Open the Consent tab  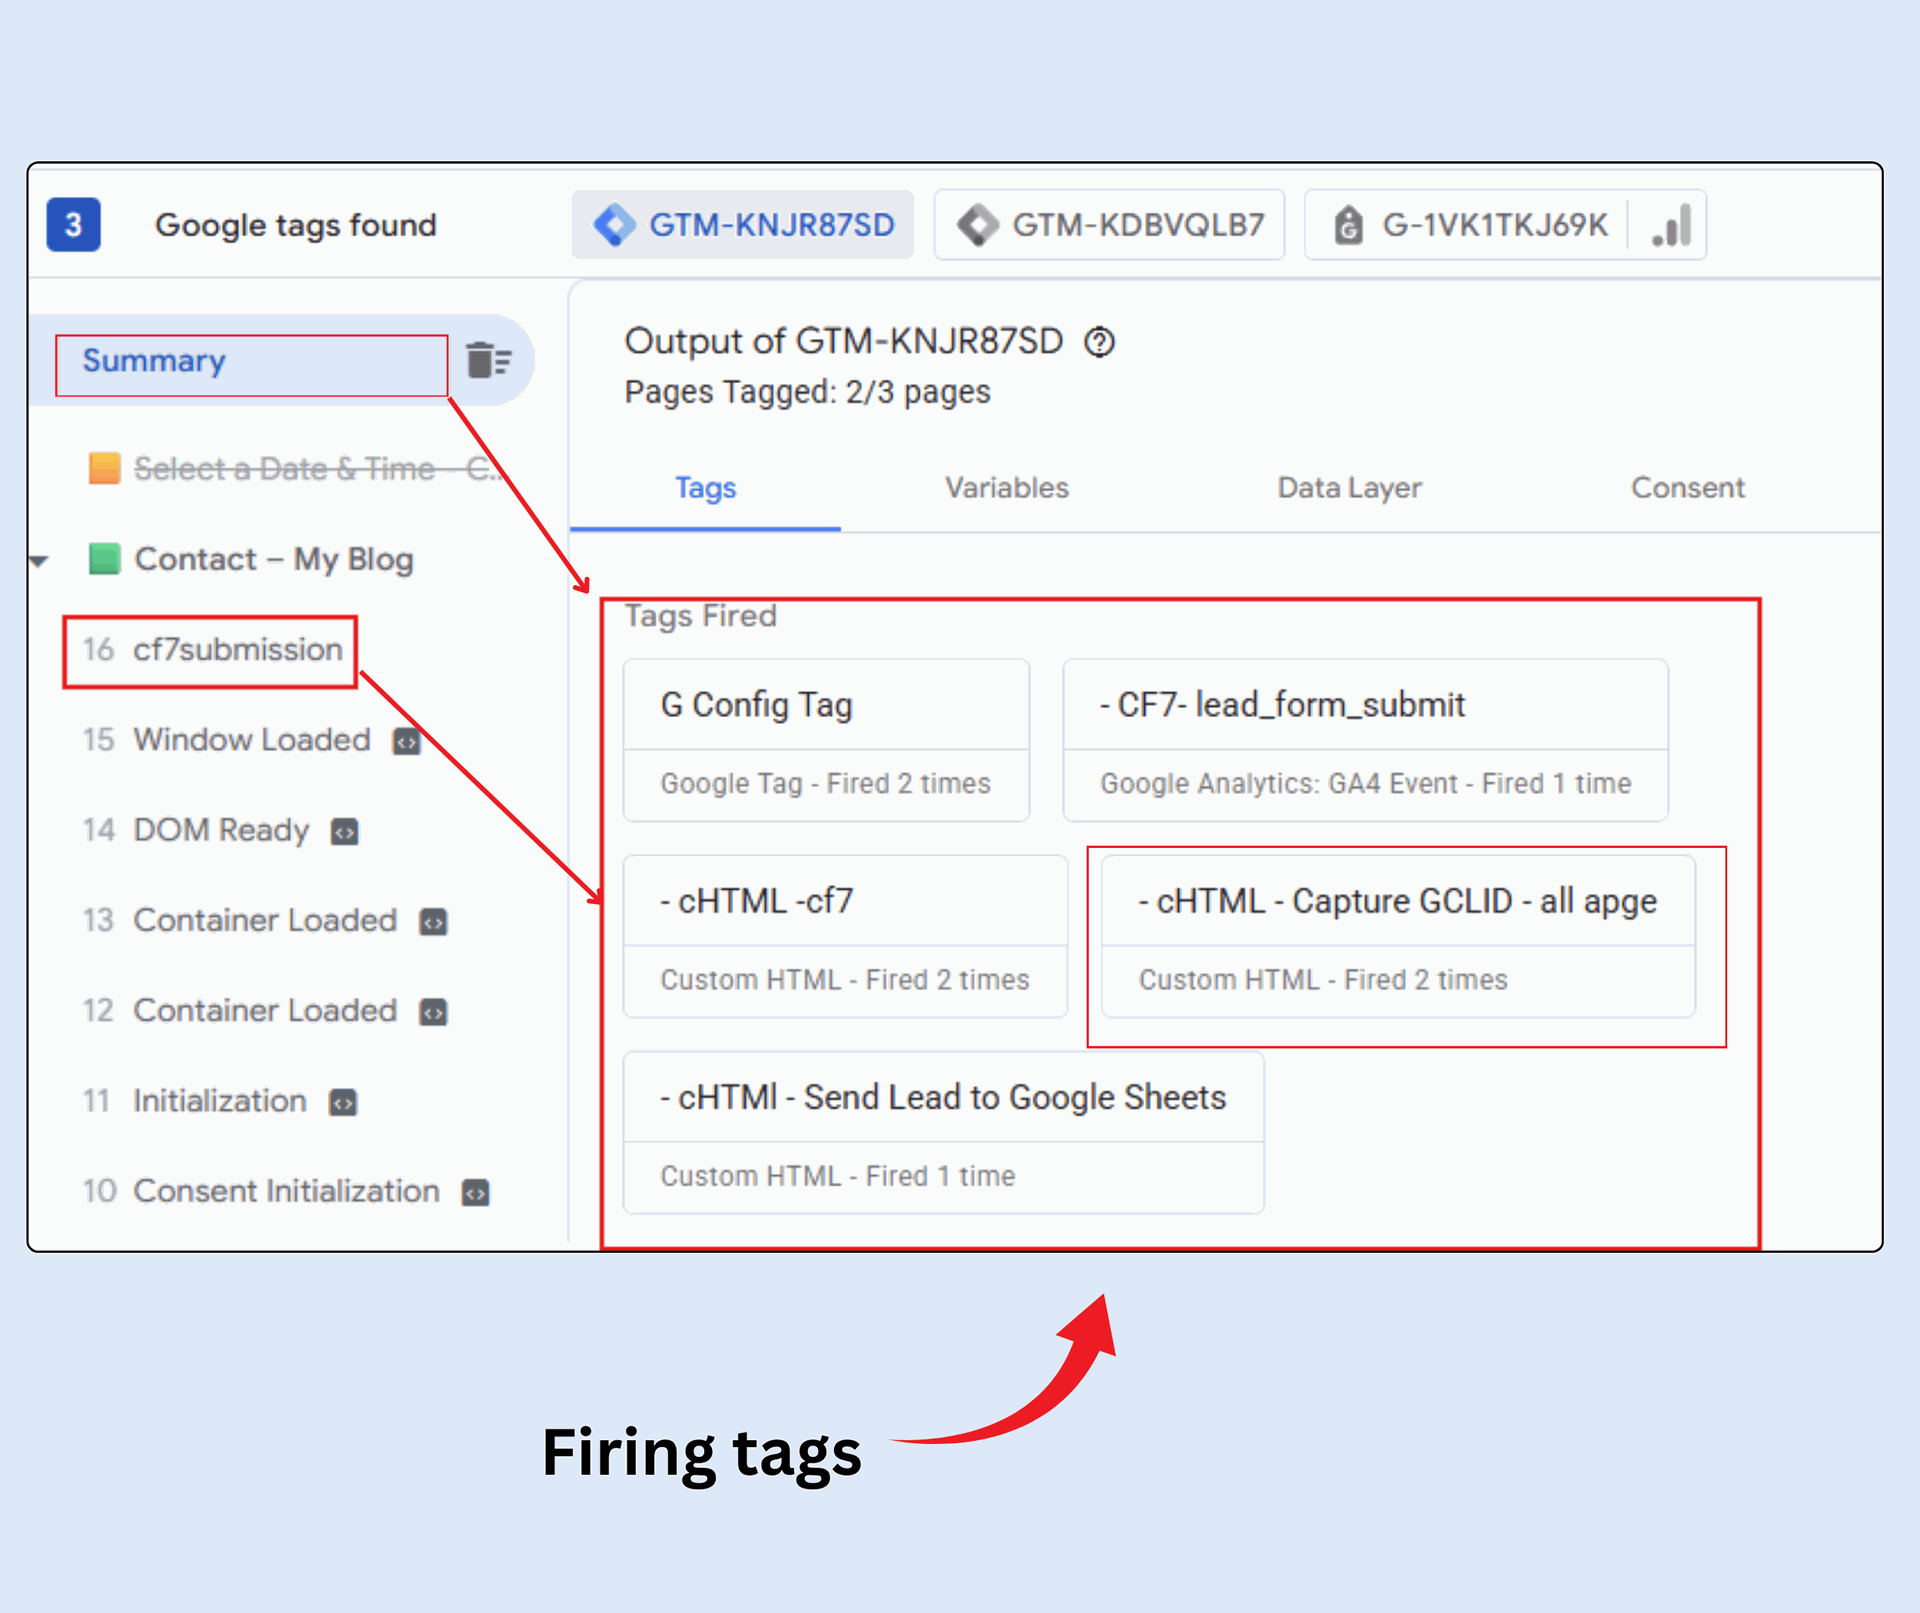coord(1687,488)
